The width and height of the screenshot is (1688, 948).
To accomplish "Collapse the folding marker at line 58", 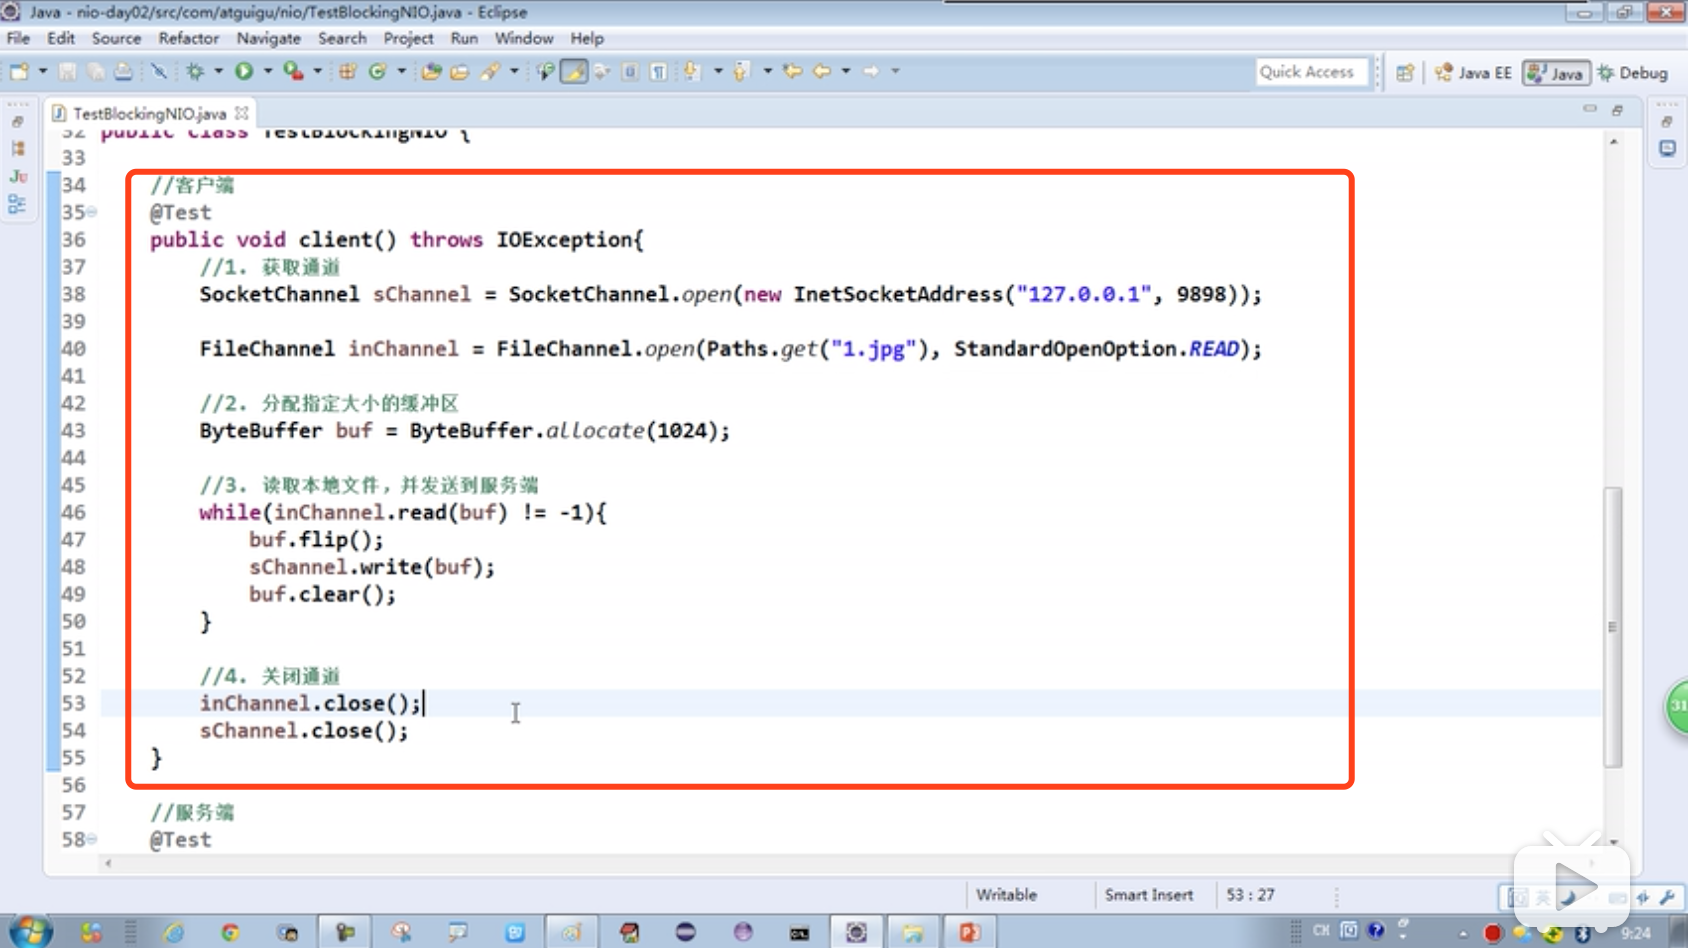I will 91,839.
